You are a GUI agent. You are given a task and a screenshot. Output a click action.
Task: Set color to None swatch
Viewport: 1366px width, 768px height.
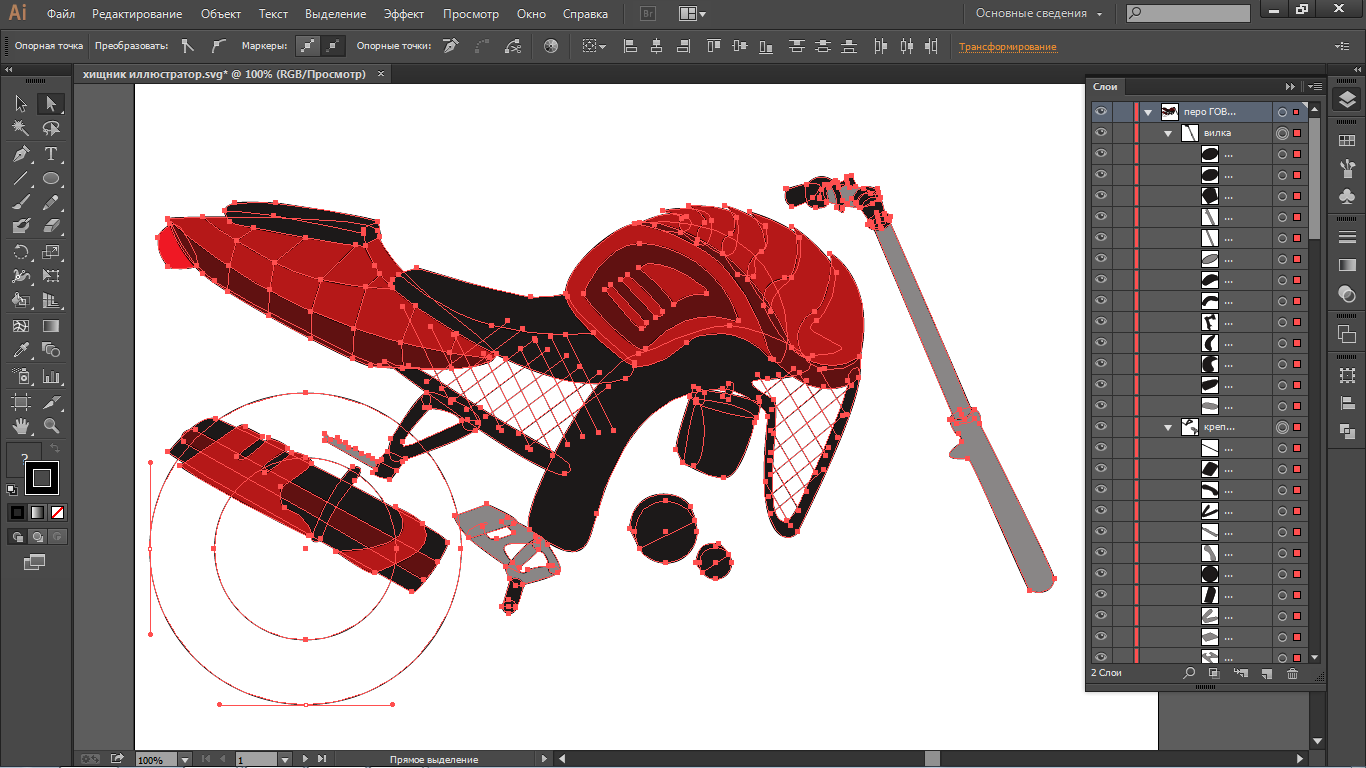[x=57, y=513]
